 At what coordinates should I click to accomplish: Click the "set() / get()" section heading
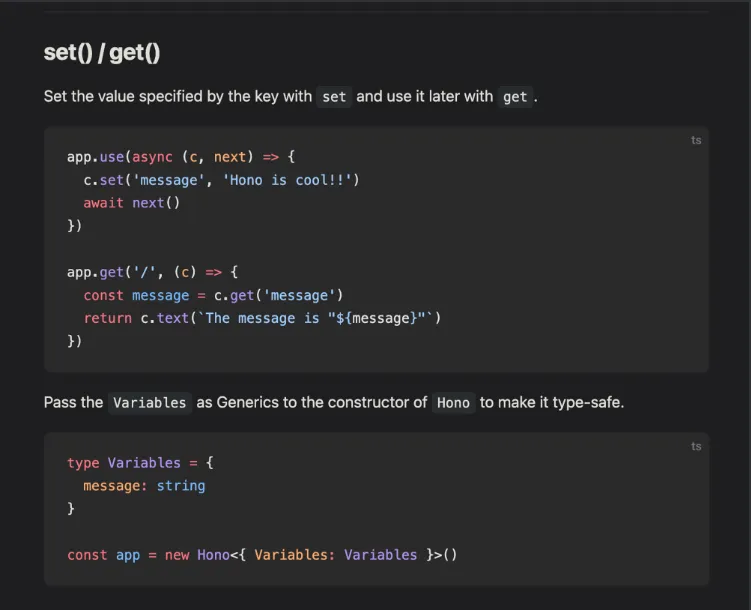[102, 53]
